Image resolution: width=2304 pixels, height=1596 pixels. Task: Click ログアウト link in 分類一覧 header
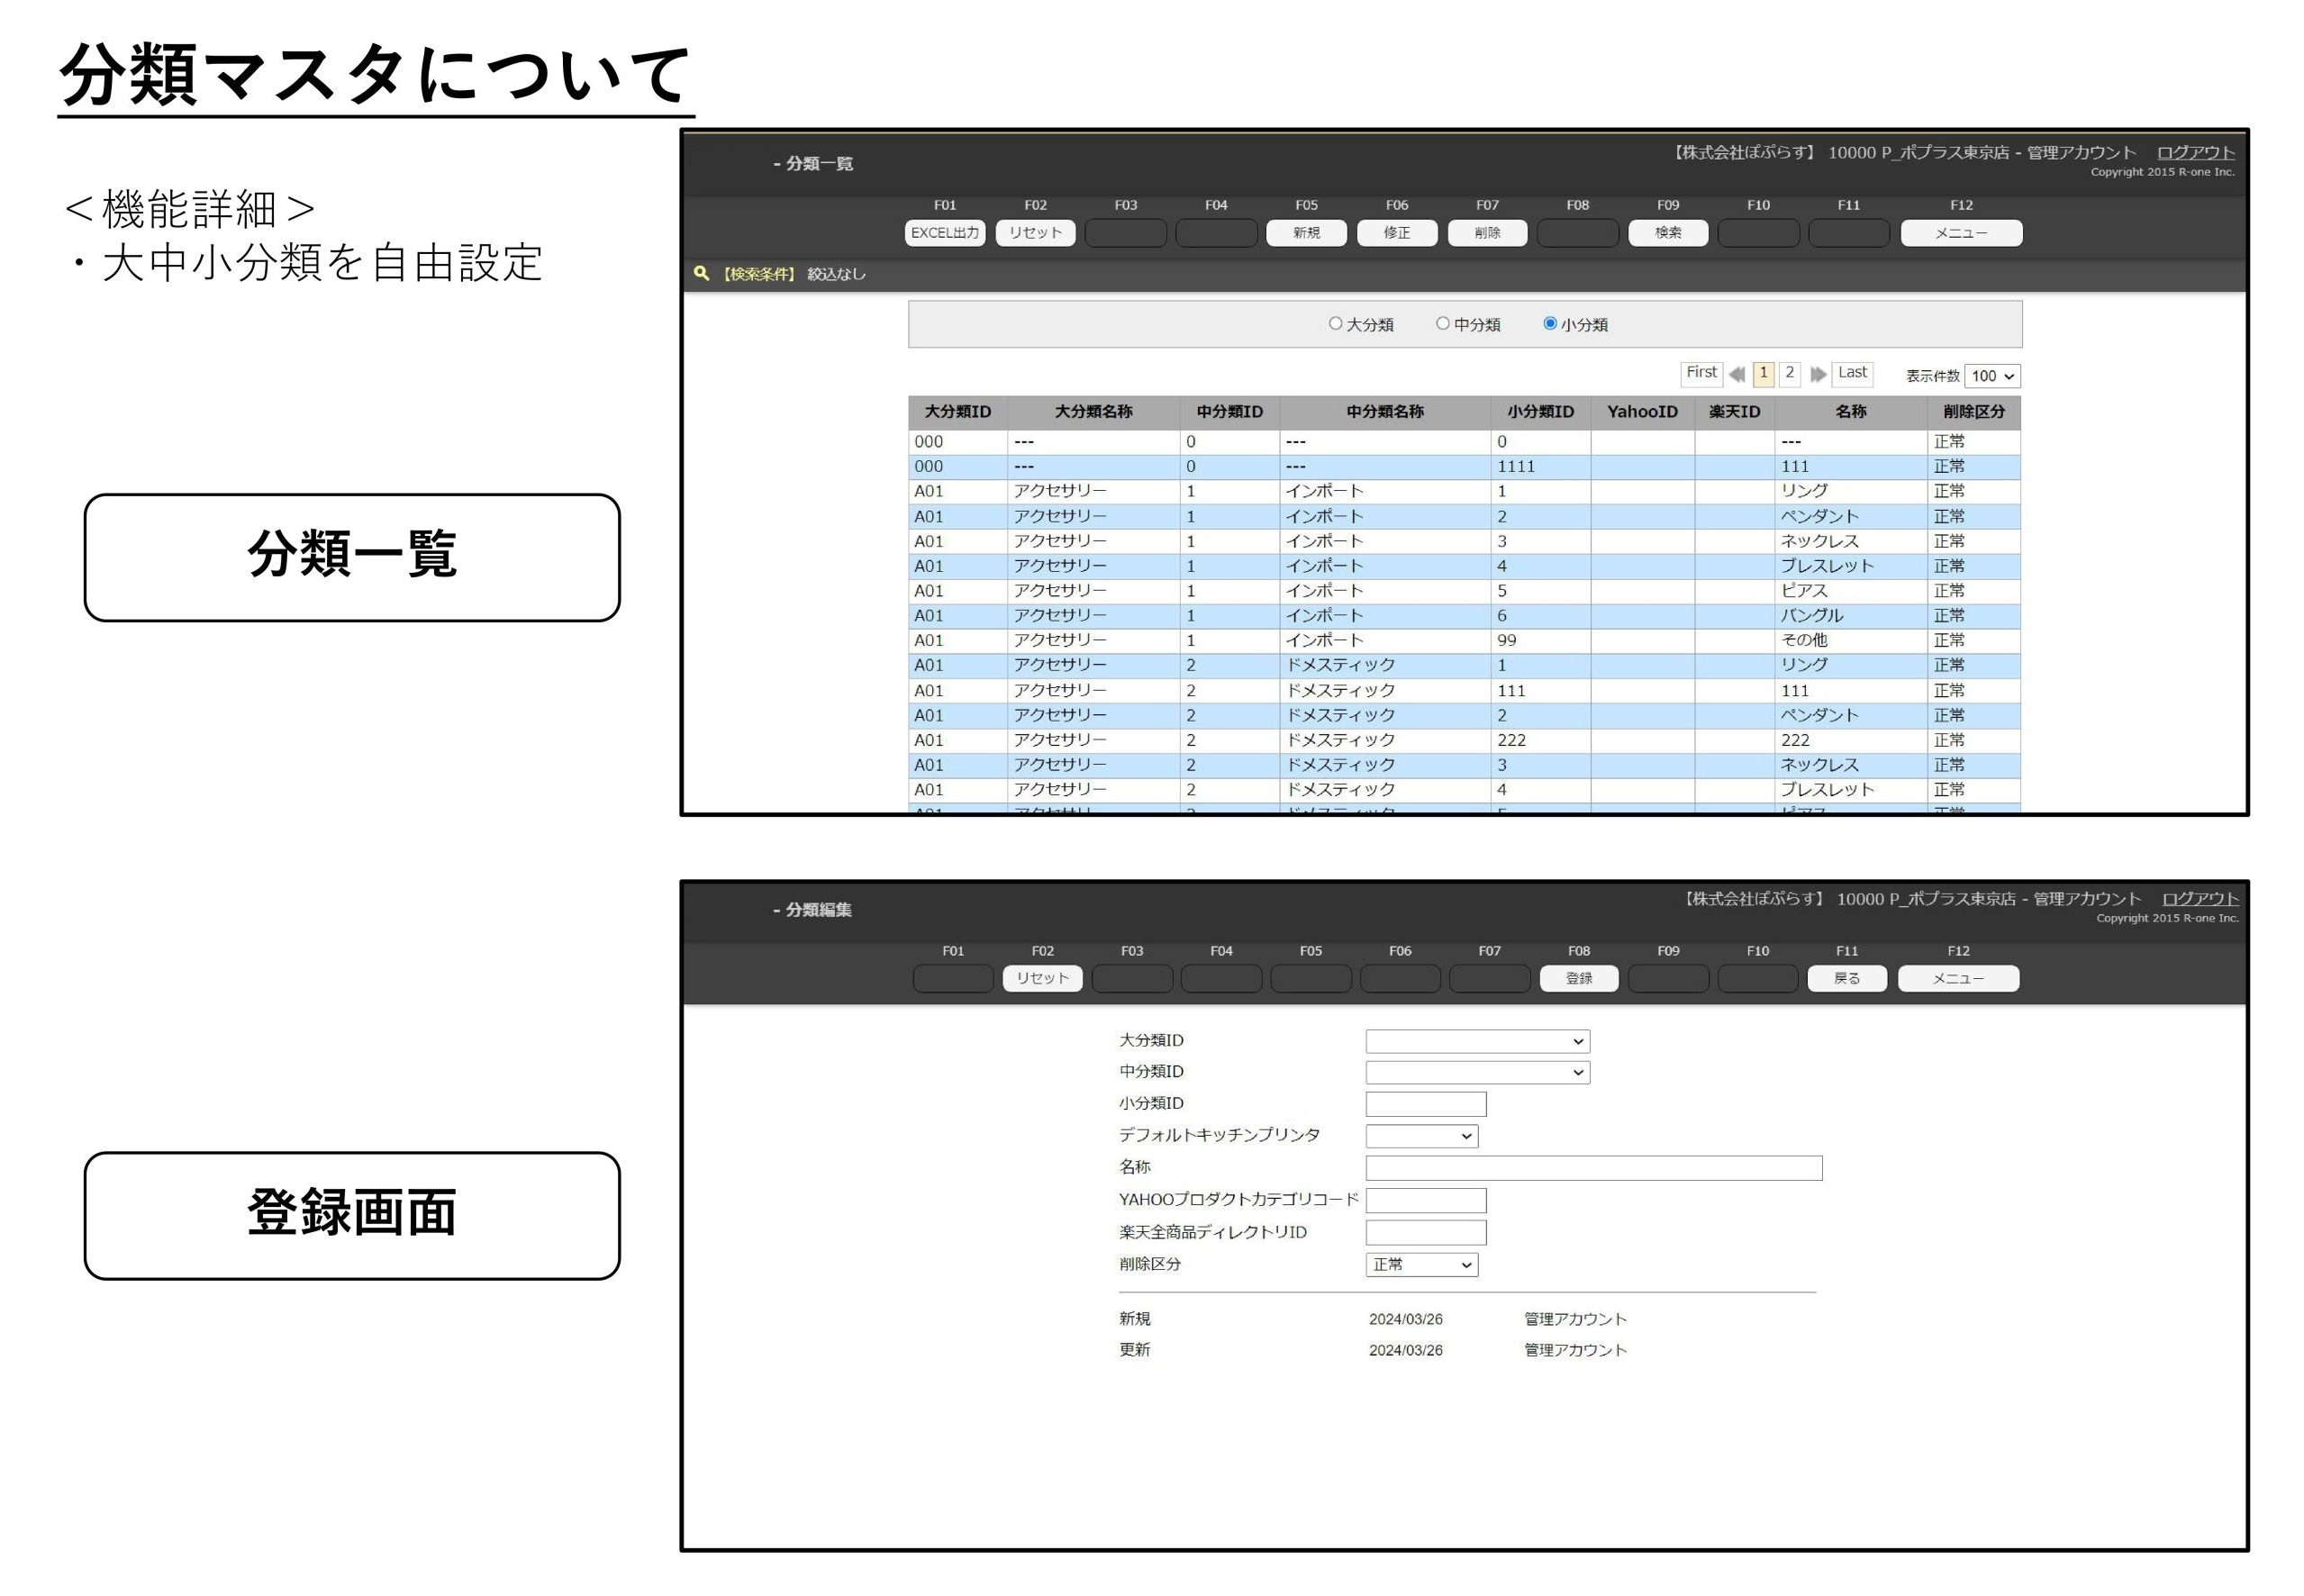click(2195, 152)
